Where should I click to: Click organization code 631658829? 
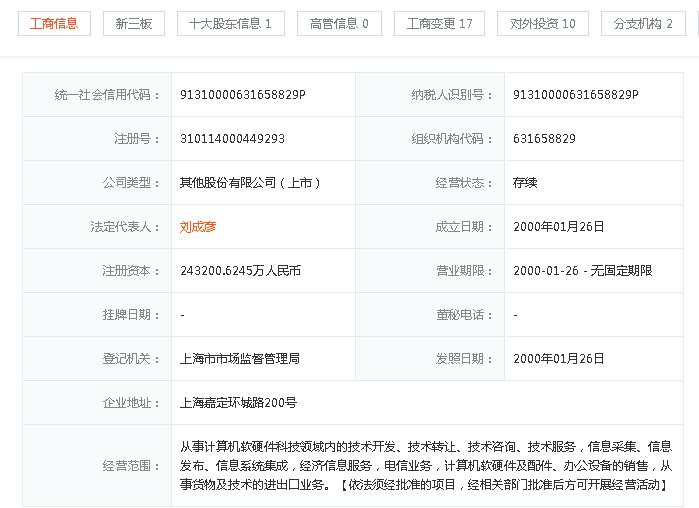tap(544, 139)
